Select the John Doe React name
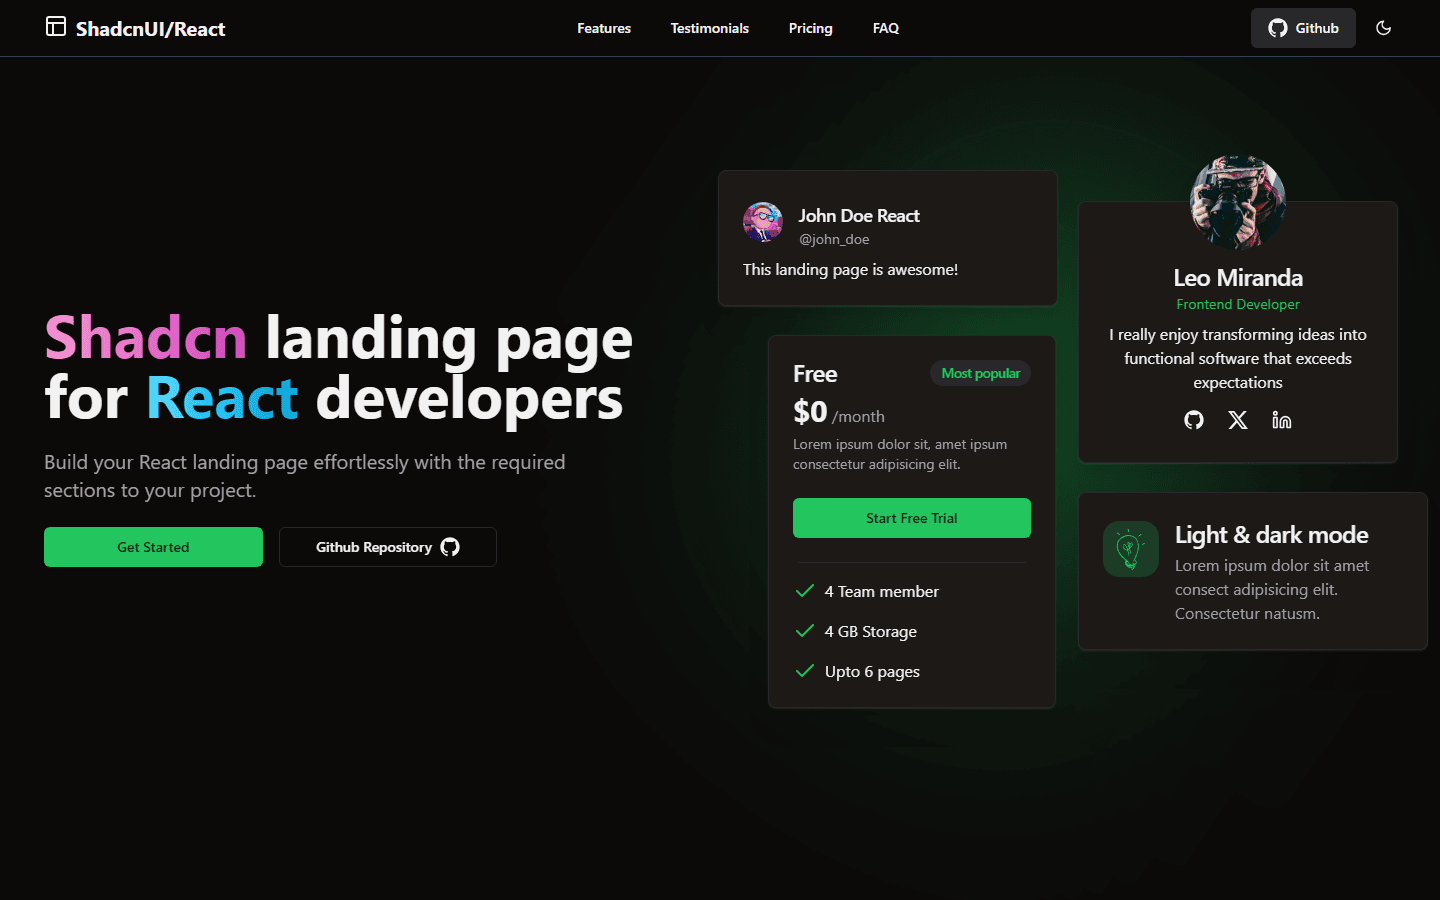This screenshot has height=900, width=1440. [x=859, y=216]
